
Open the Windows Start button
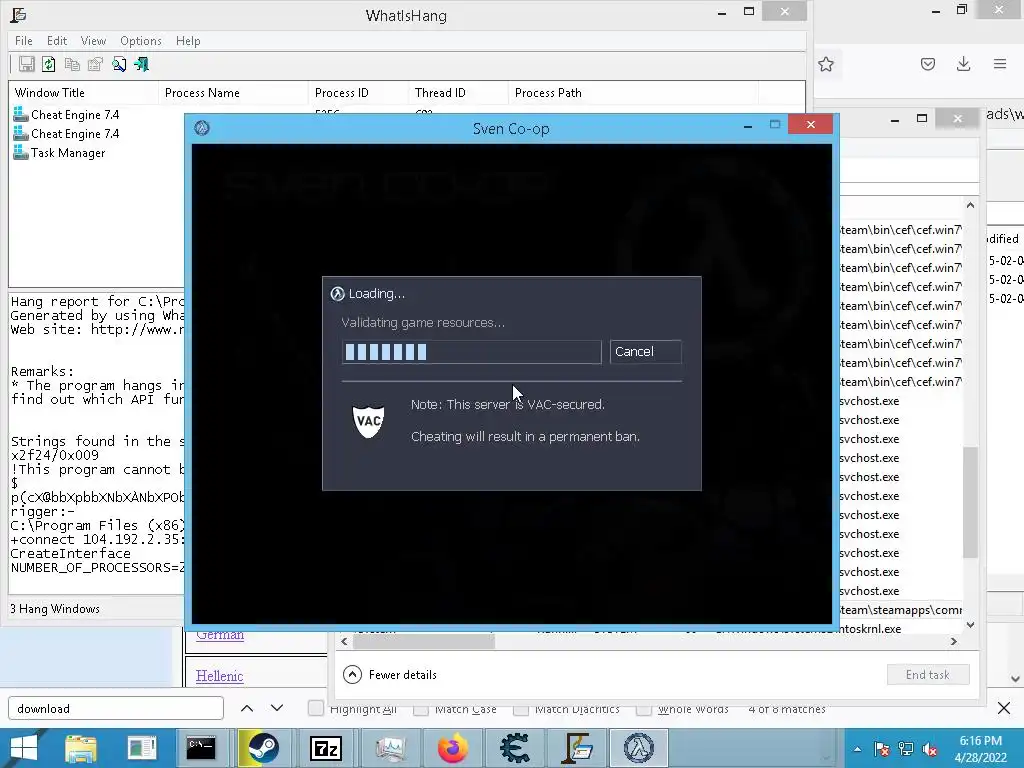point(24,748)
